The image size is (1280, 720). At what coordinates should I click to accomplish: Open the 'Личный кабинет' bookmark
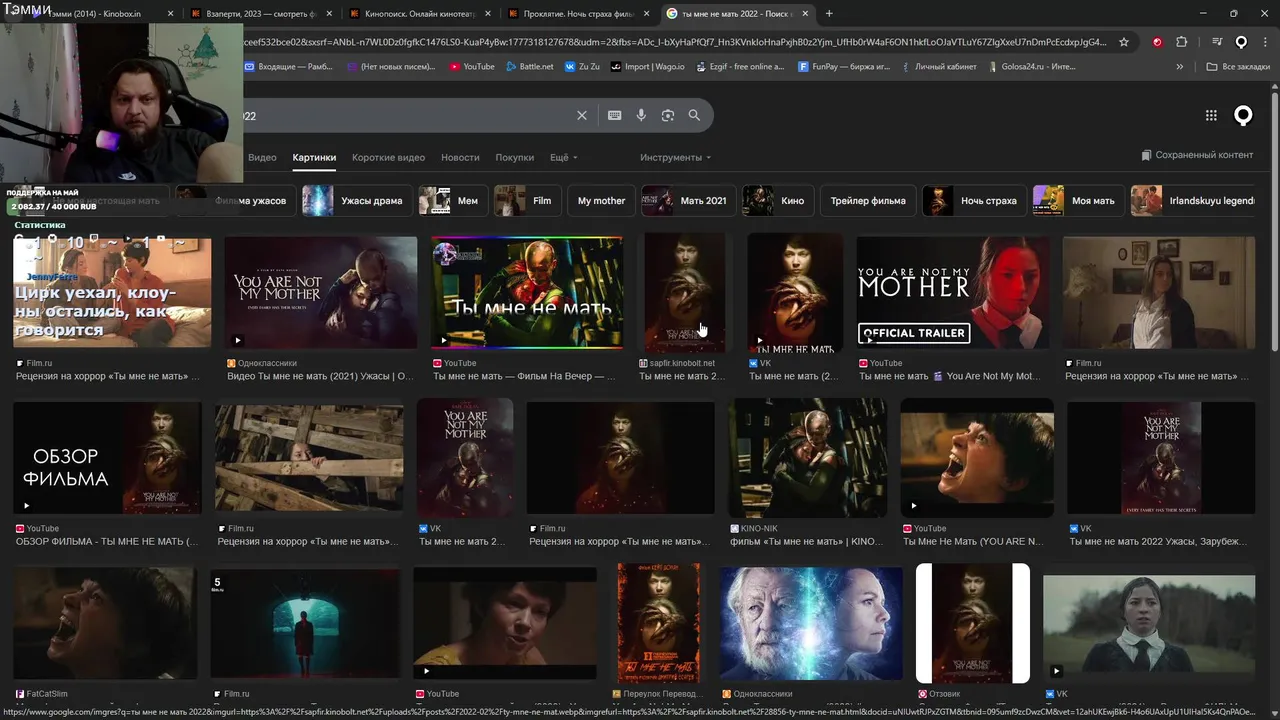point(938,67)
